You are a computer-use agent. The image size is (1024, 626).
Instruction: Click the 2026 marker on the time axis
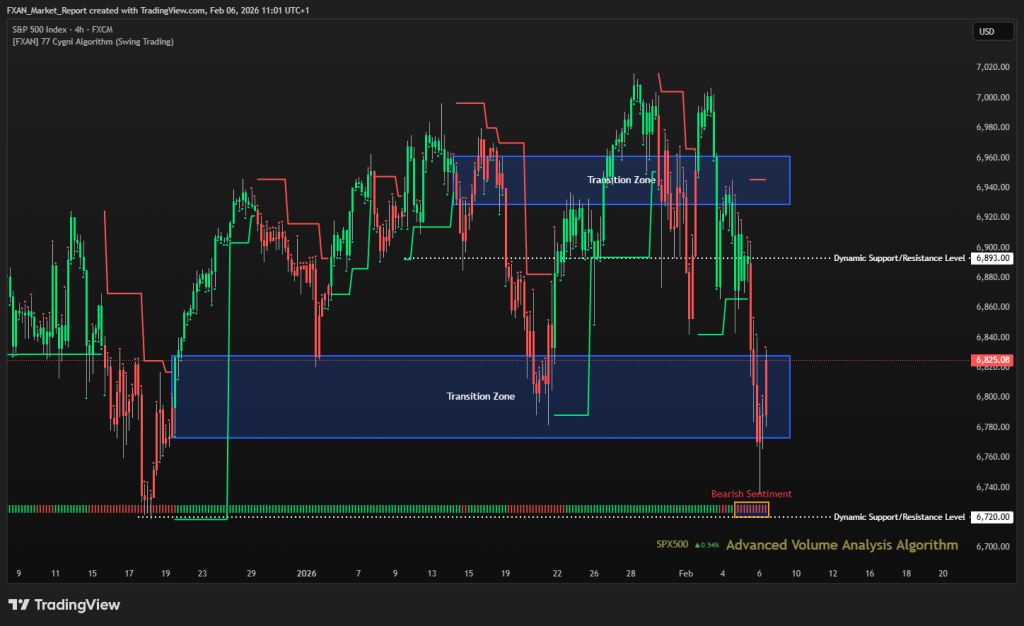[x=307, y=574]
